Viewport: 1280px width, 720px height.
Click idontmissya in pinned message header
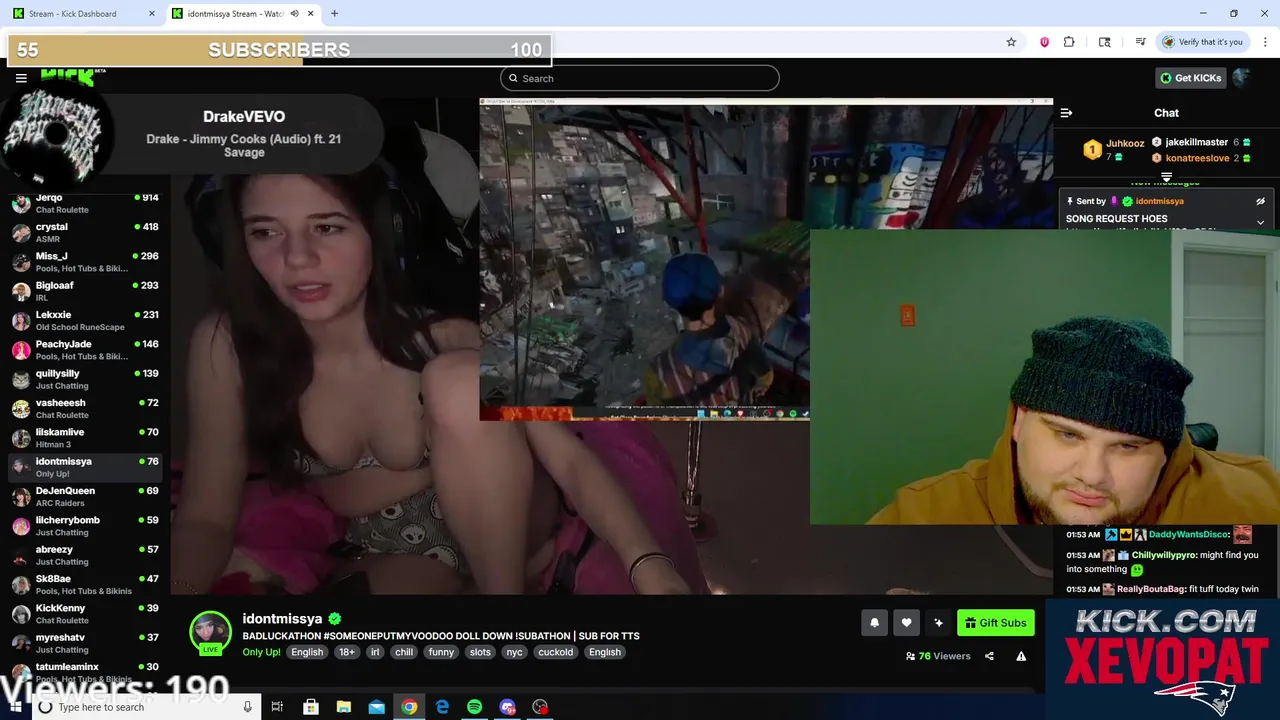tap(1160, 201)
